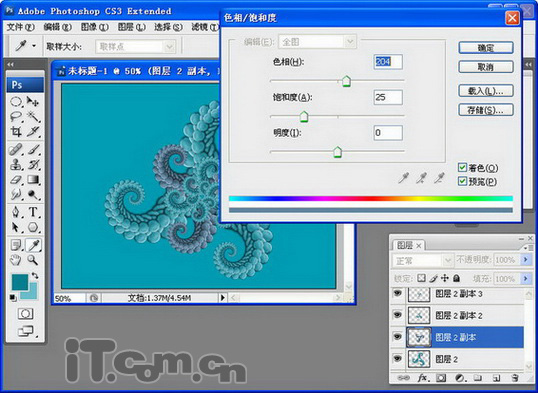Select the Elliptical Marquee tool
Screen dimensions: 538x393
pos(16,102)
